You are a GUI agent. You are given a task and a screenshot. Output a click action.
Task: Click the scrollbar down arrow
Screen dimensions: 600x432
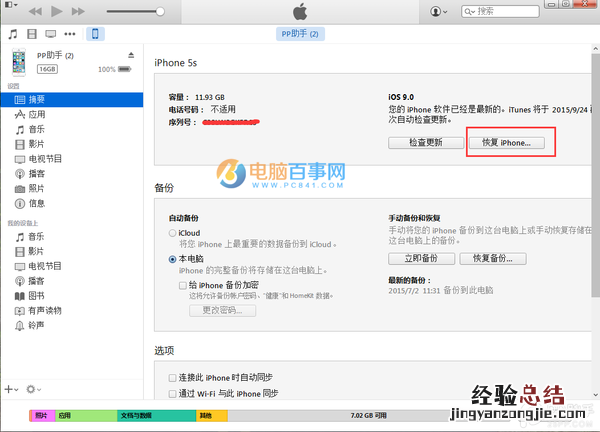pyautogui.click(x=595, y=395)
